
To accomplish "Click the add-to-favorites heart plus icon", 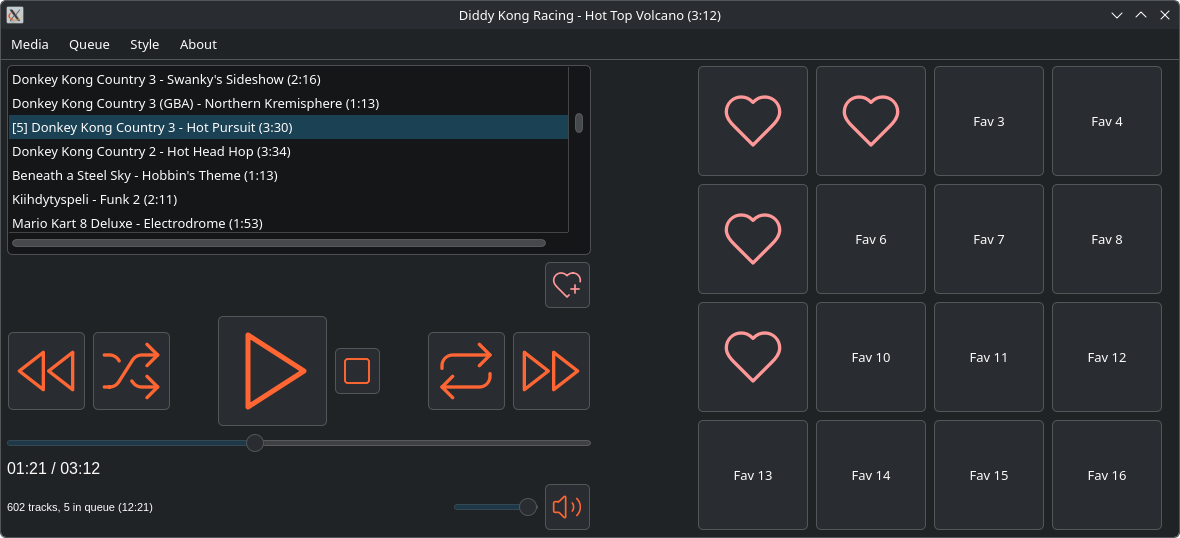I will [567, 285].
